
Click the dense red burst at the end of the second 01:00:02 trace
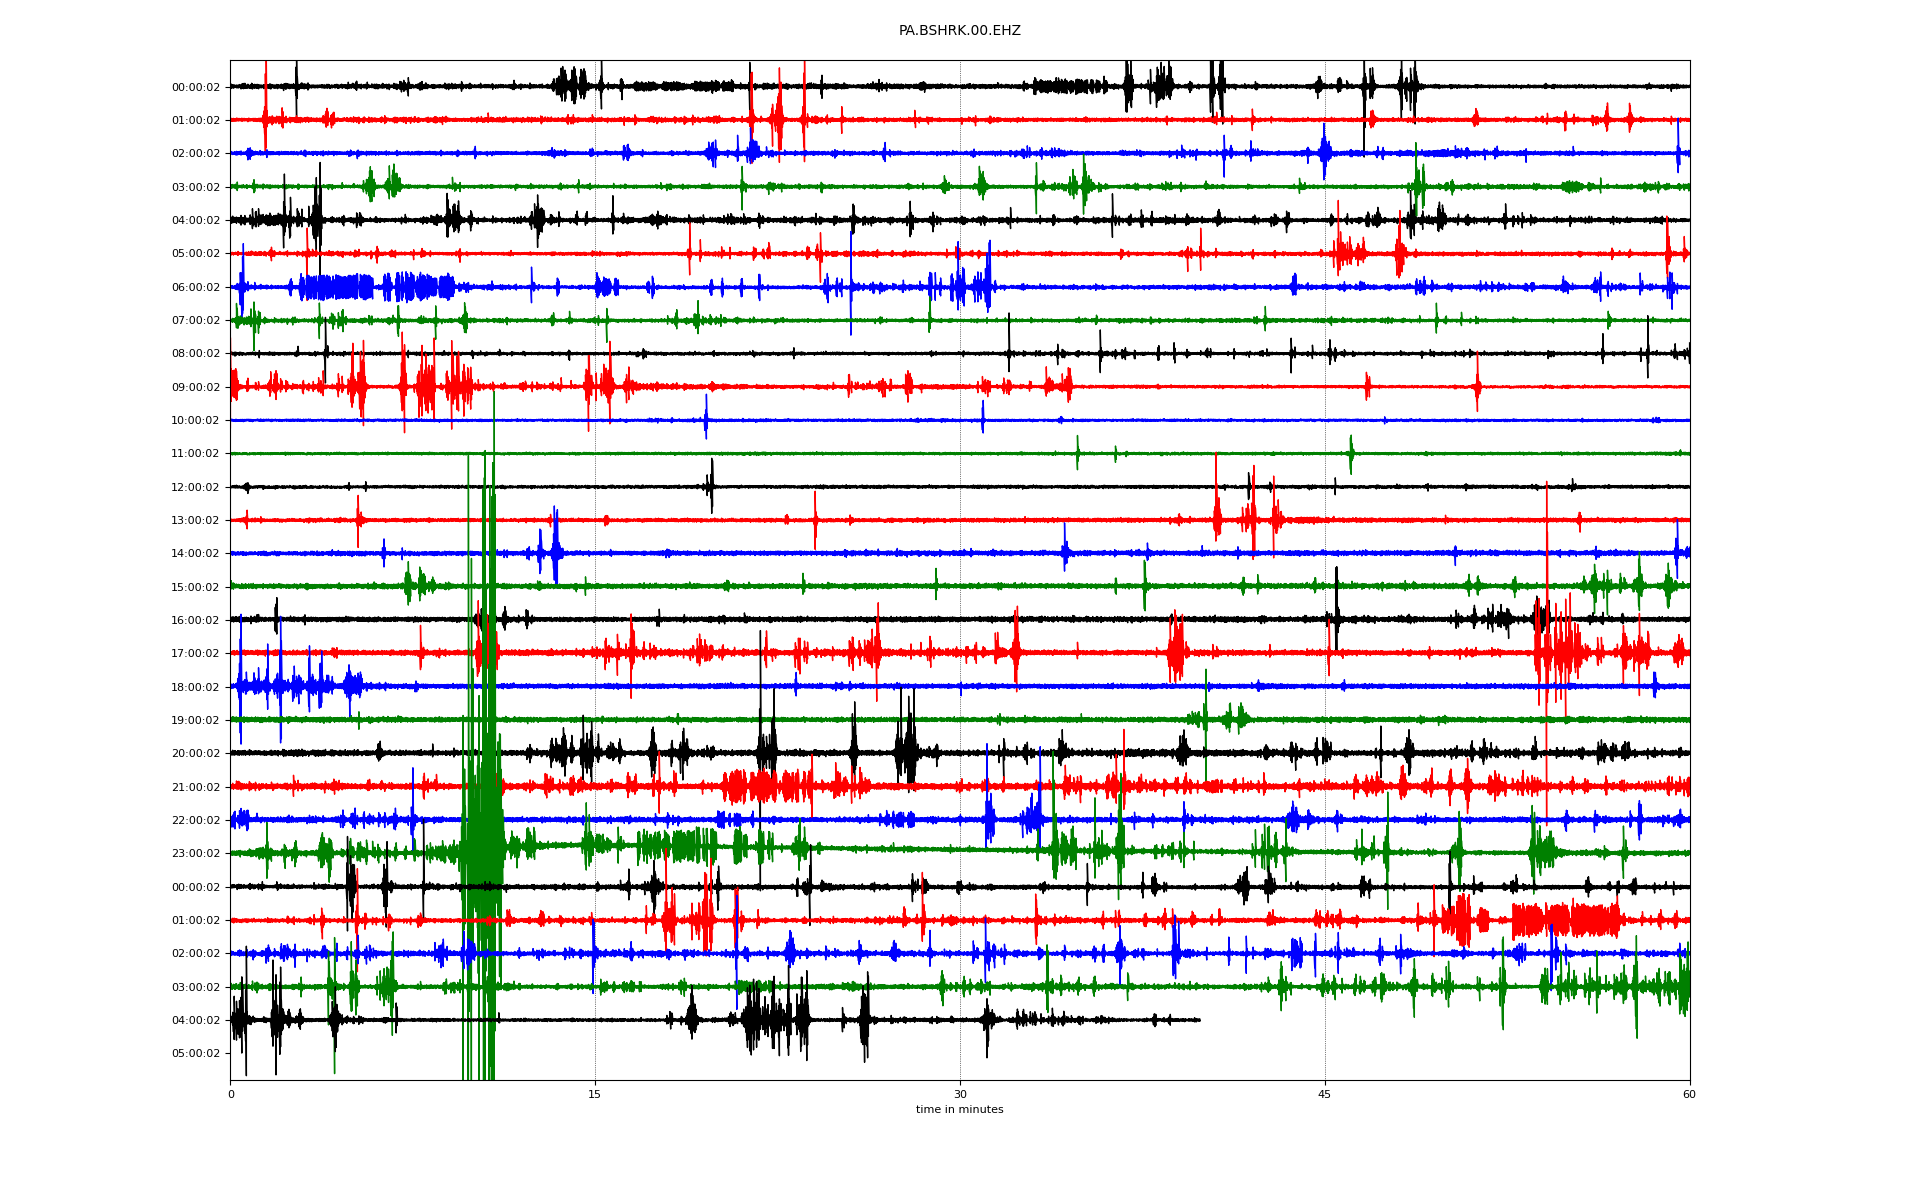pos(1565,920)
